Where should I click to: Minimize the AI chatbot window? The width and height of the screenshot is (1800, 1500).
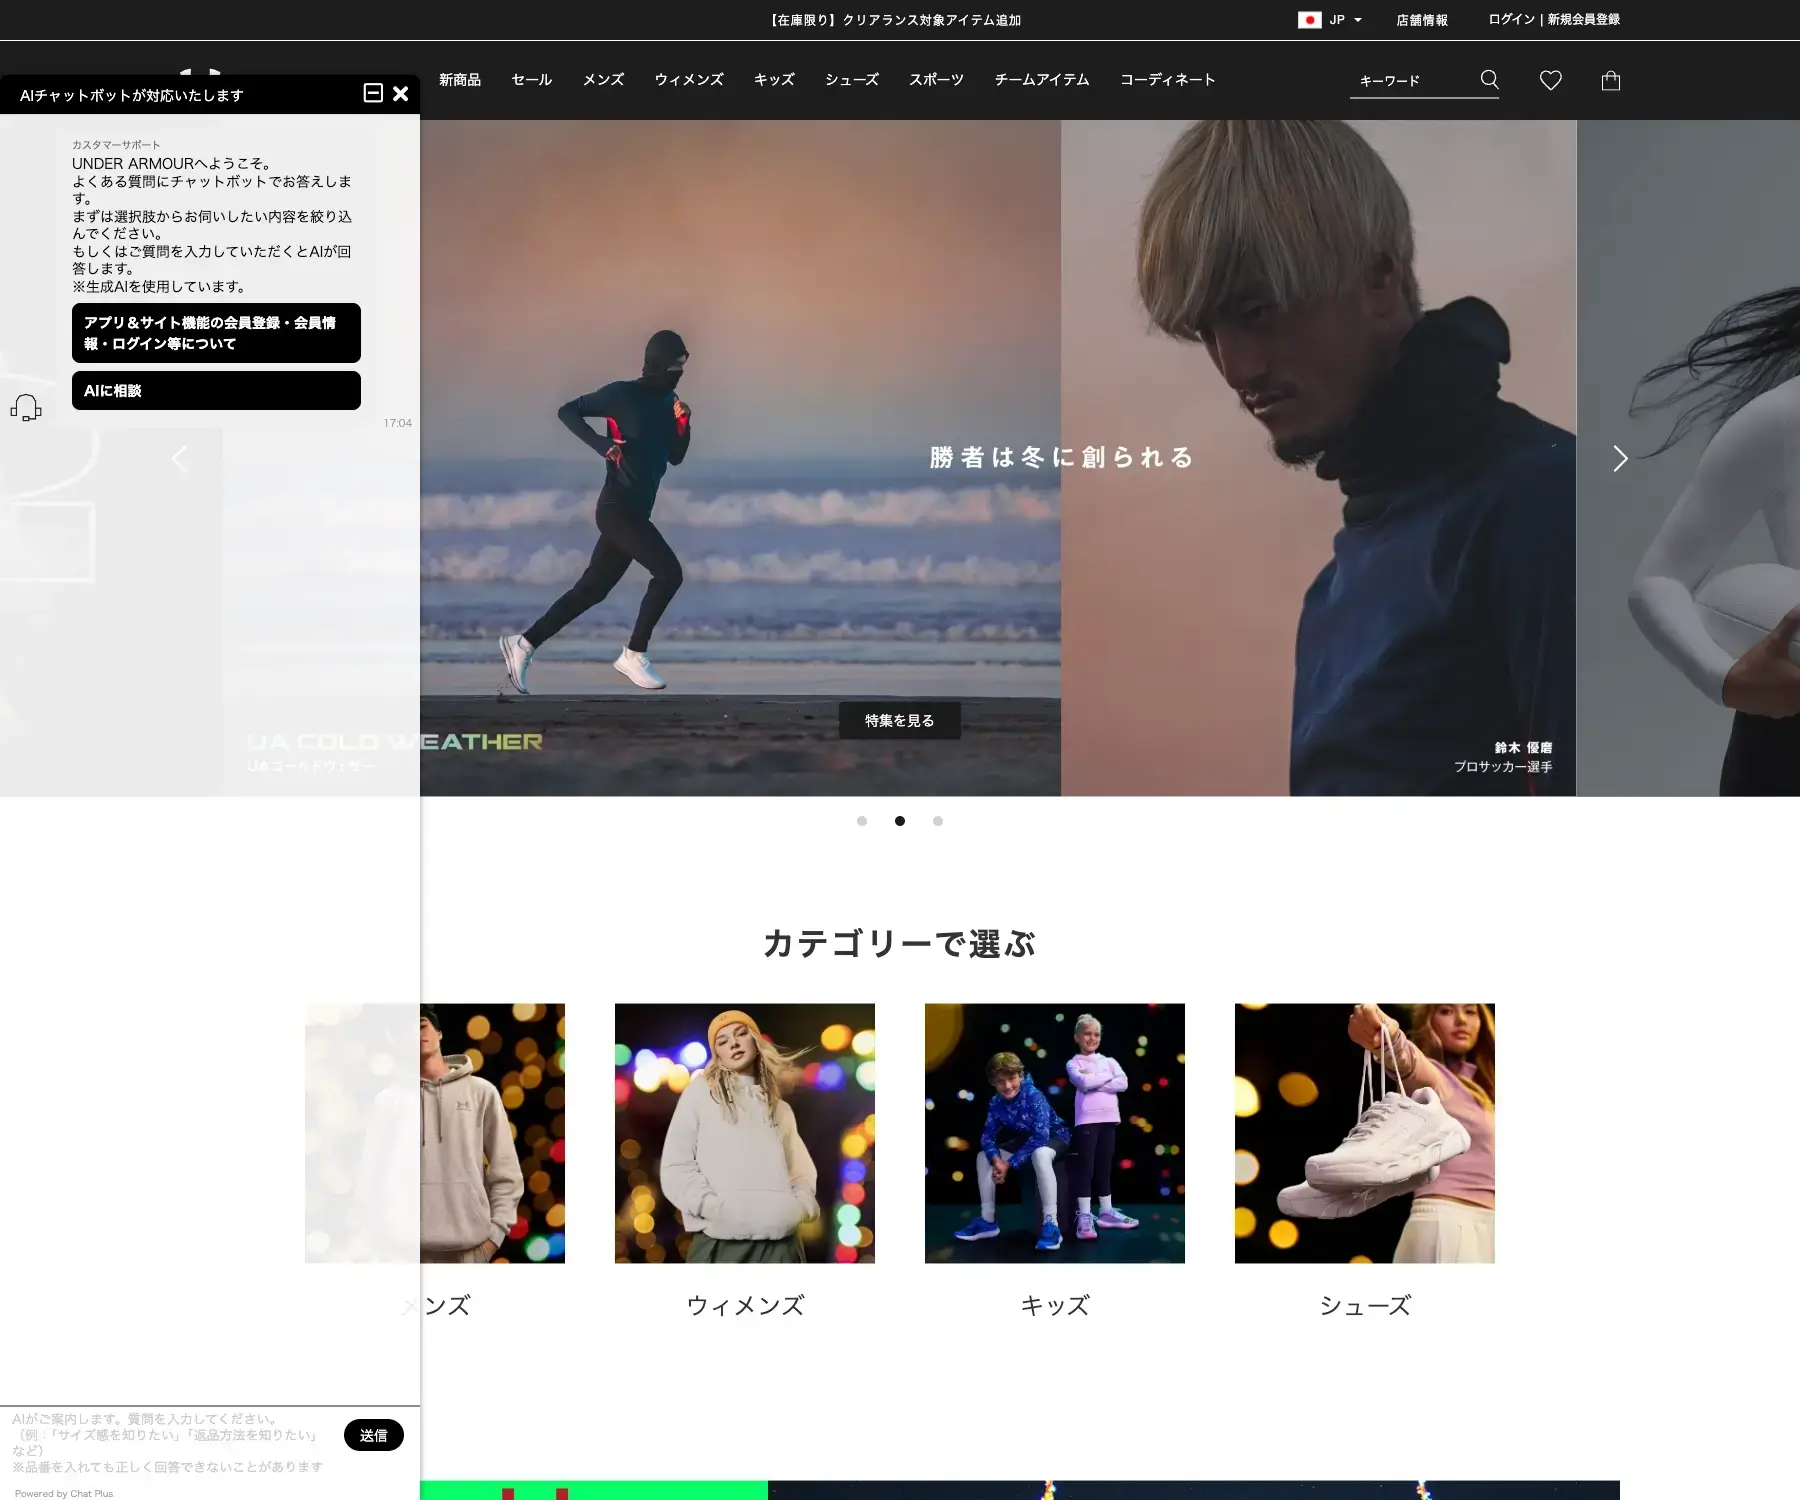pos(375,93)
